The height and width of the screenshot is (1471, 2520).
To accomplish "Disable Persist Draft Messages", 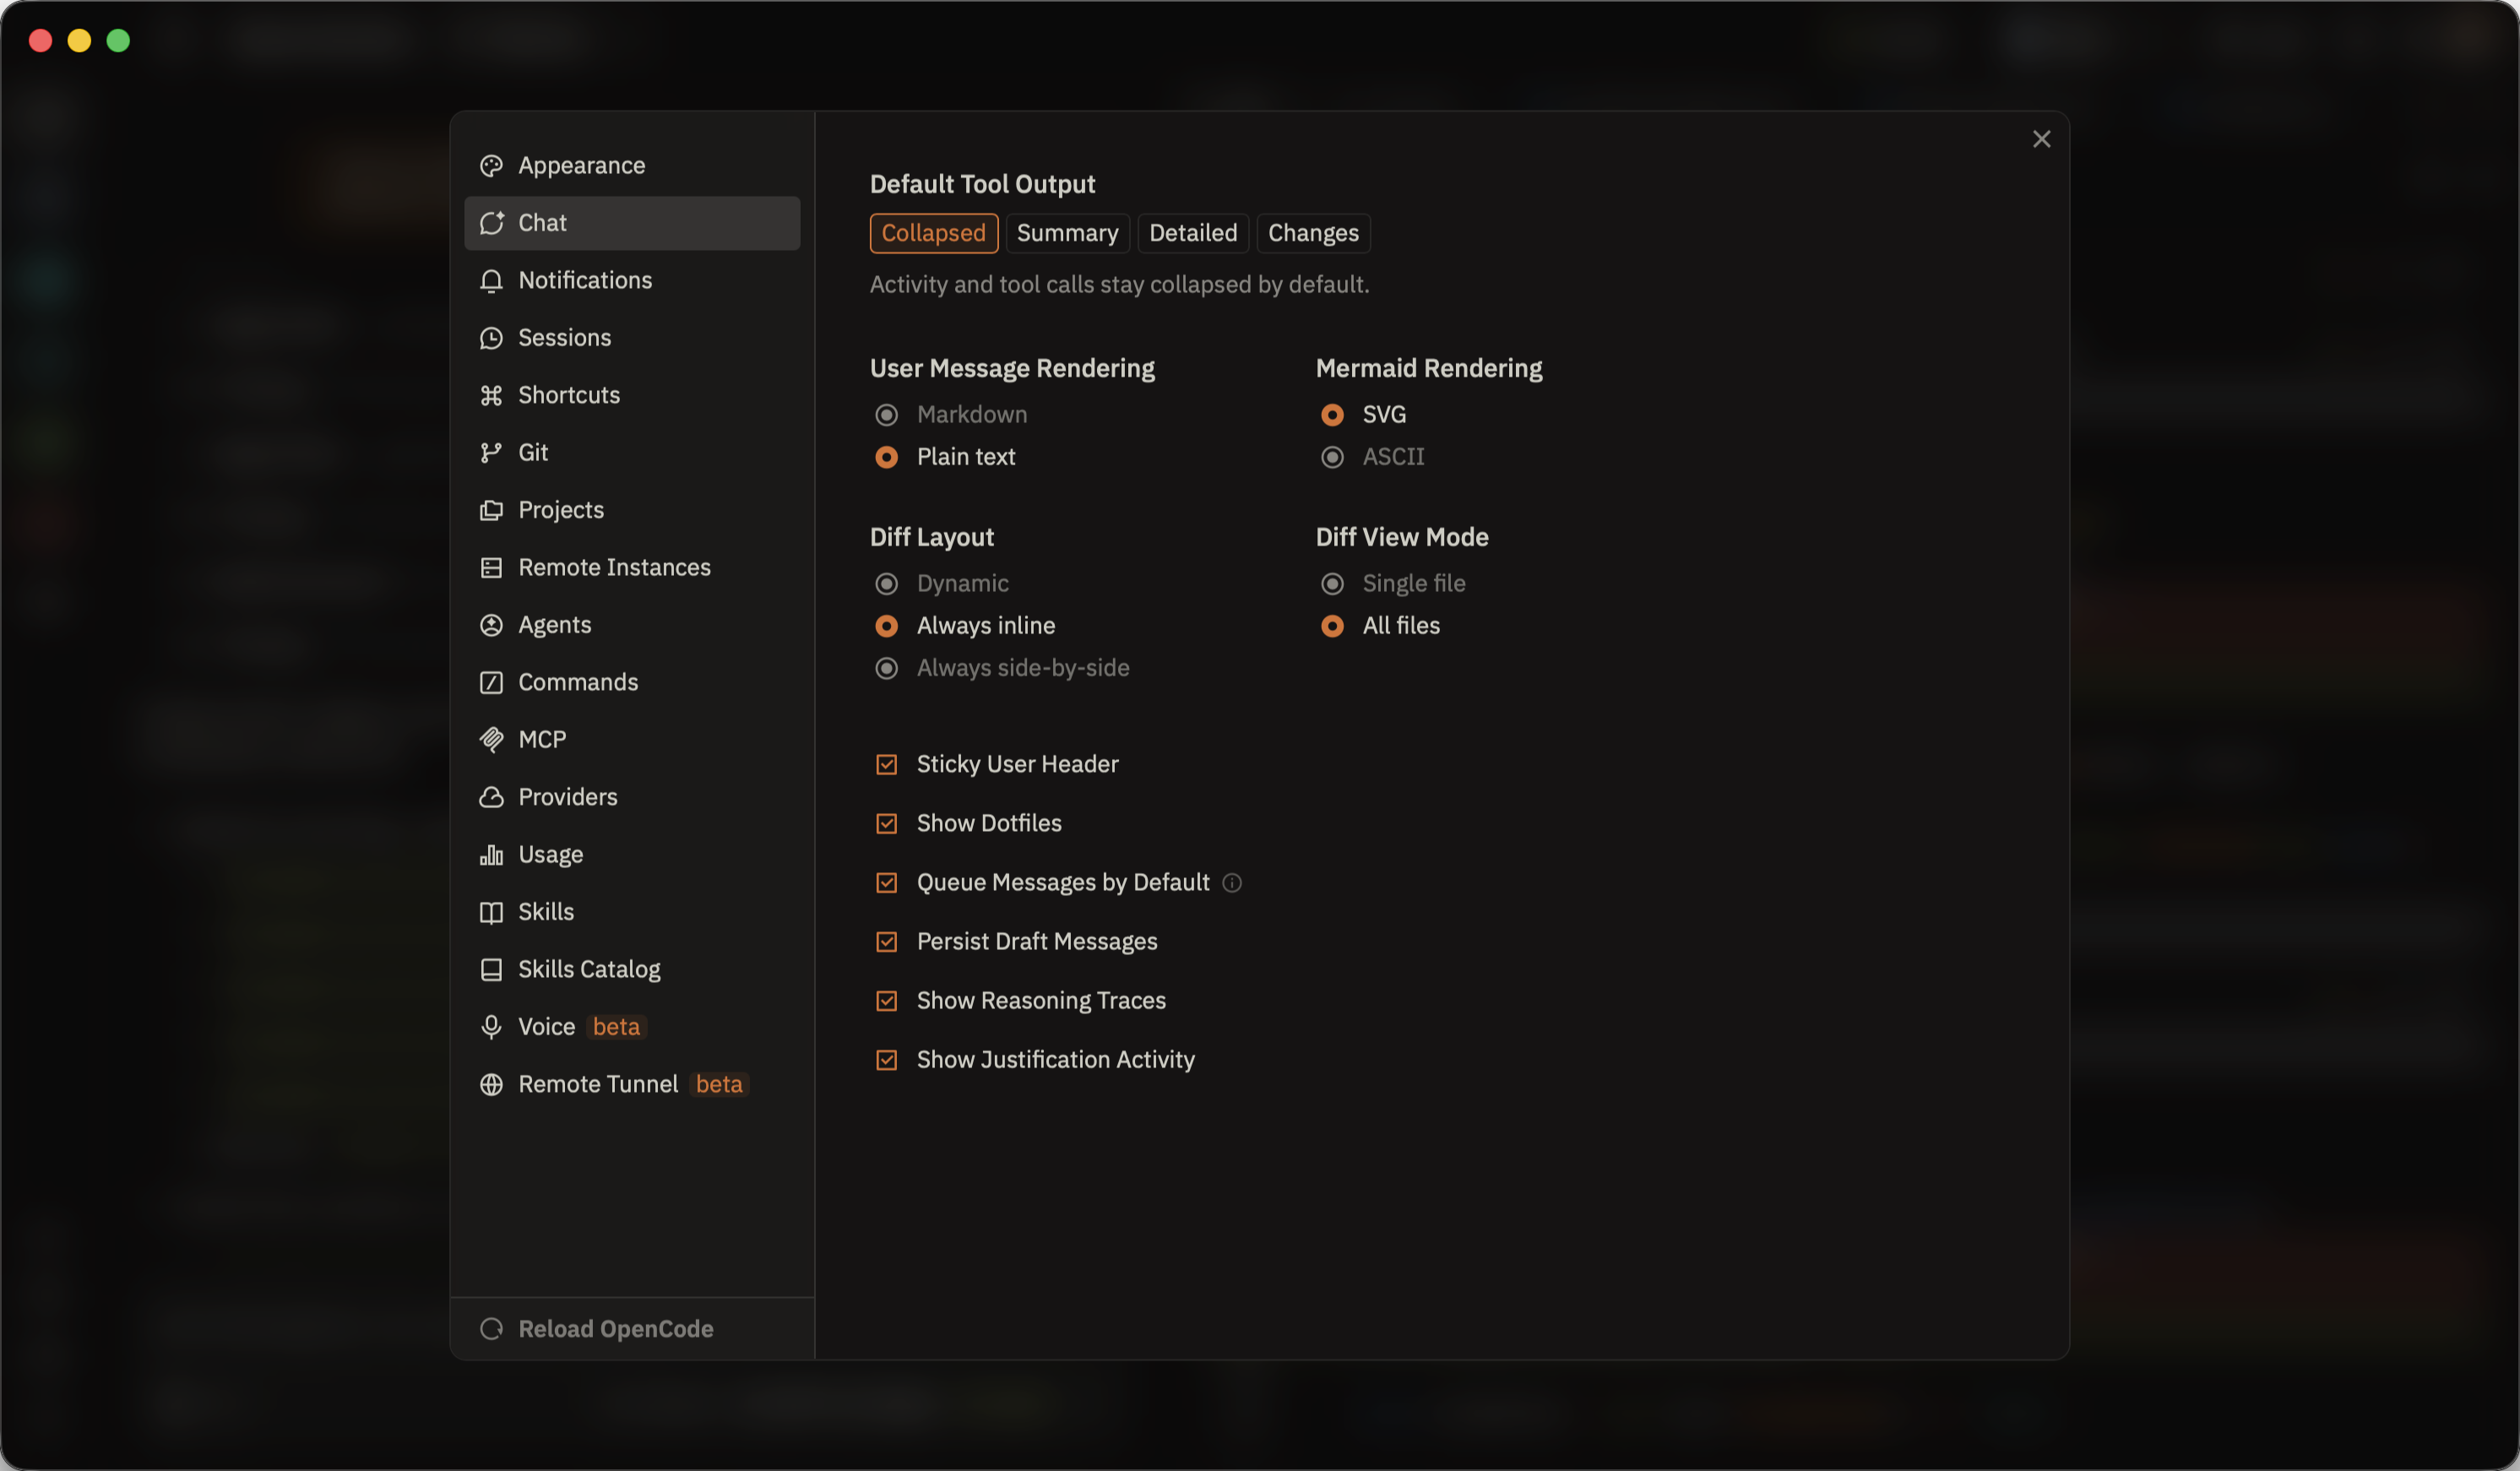I will [x=886, y=942].
